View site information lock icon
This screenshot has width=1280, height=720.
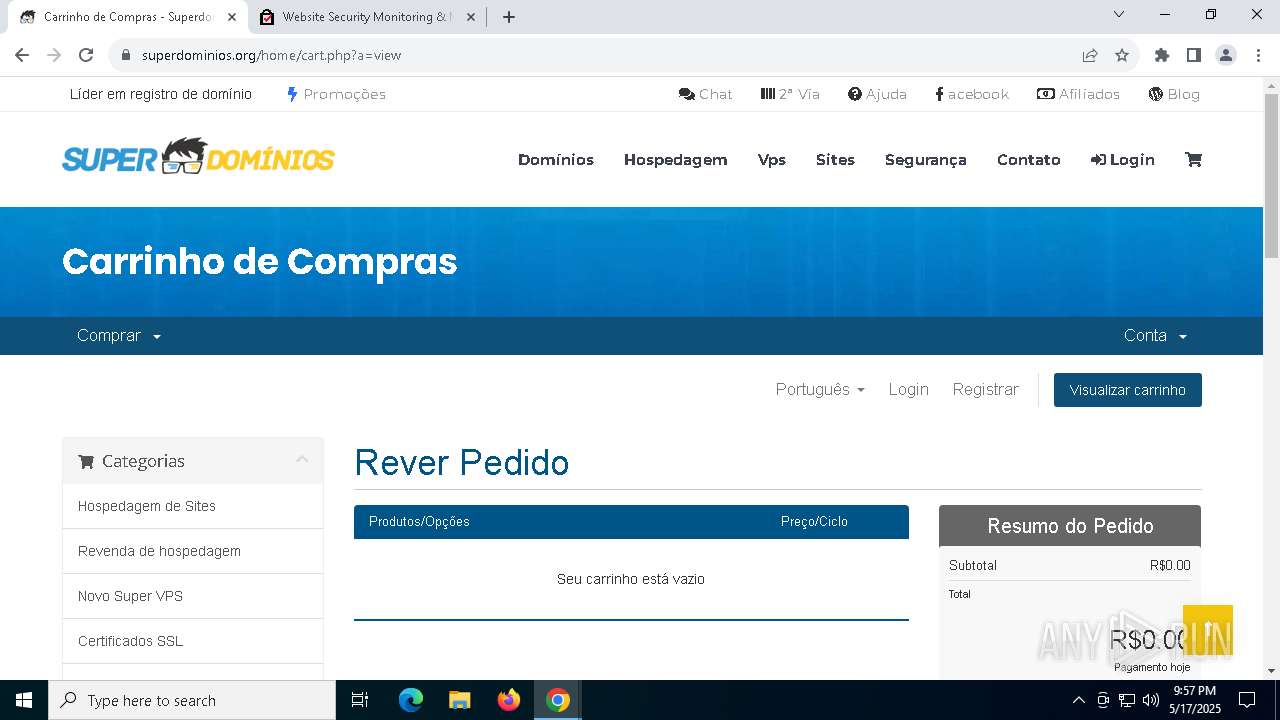tap(126, 55)
